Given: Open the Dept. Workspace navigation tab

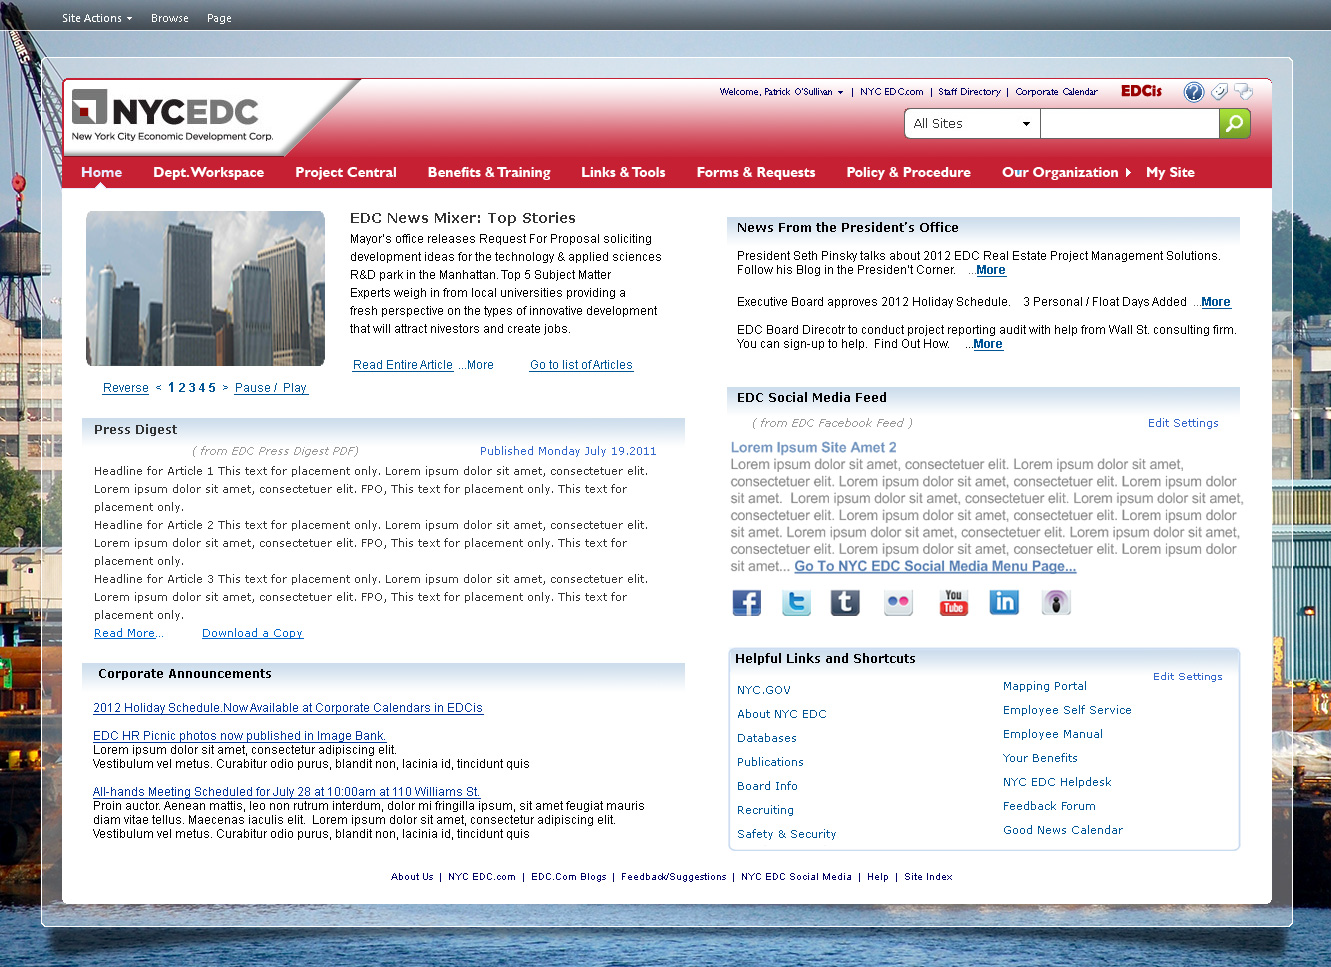Looking at the screenshot, I should pos(208,172).
